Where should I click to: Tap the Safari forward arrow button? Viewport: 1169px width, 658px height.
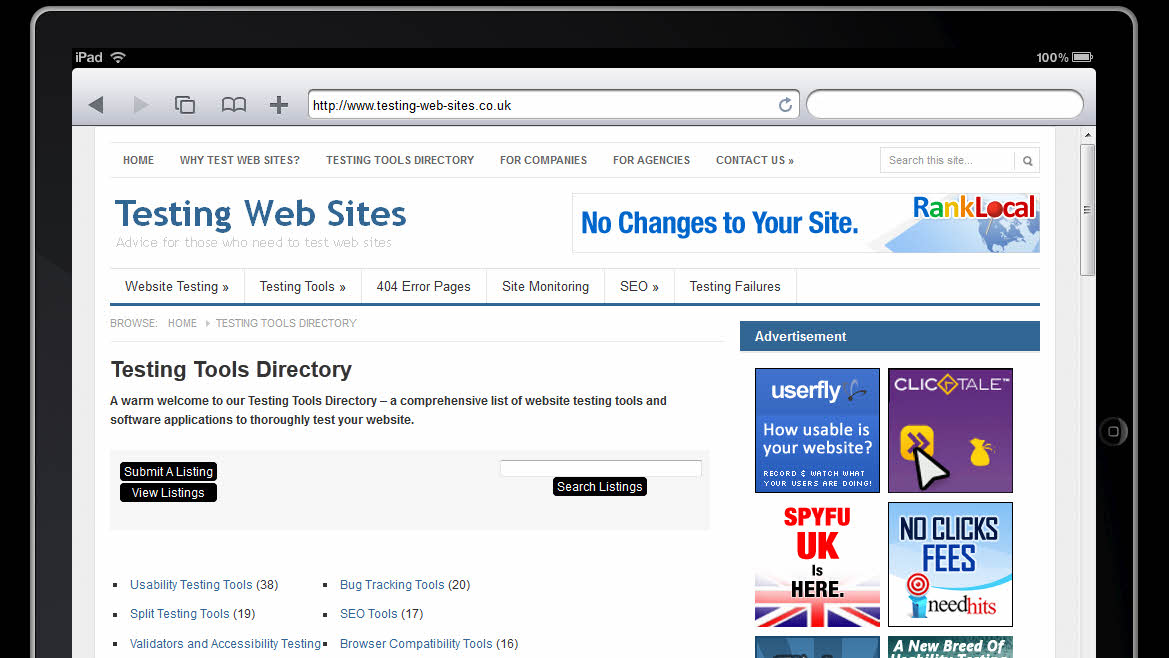(x=141, y=105)
